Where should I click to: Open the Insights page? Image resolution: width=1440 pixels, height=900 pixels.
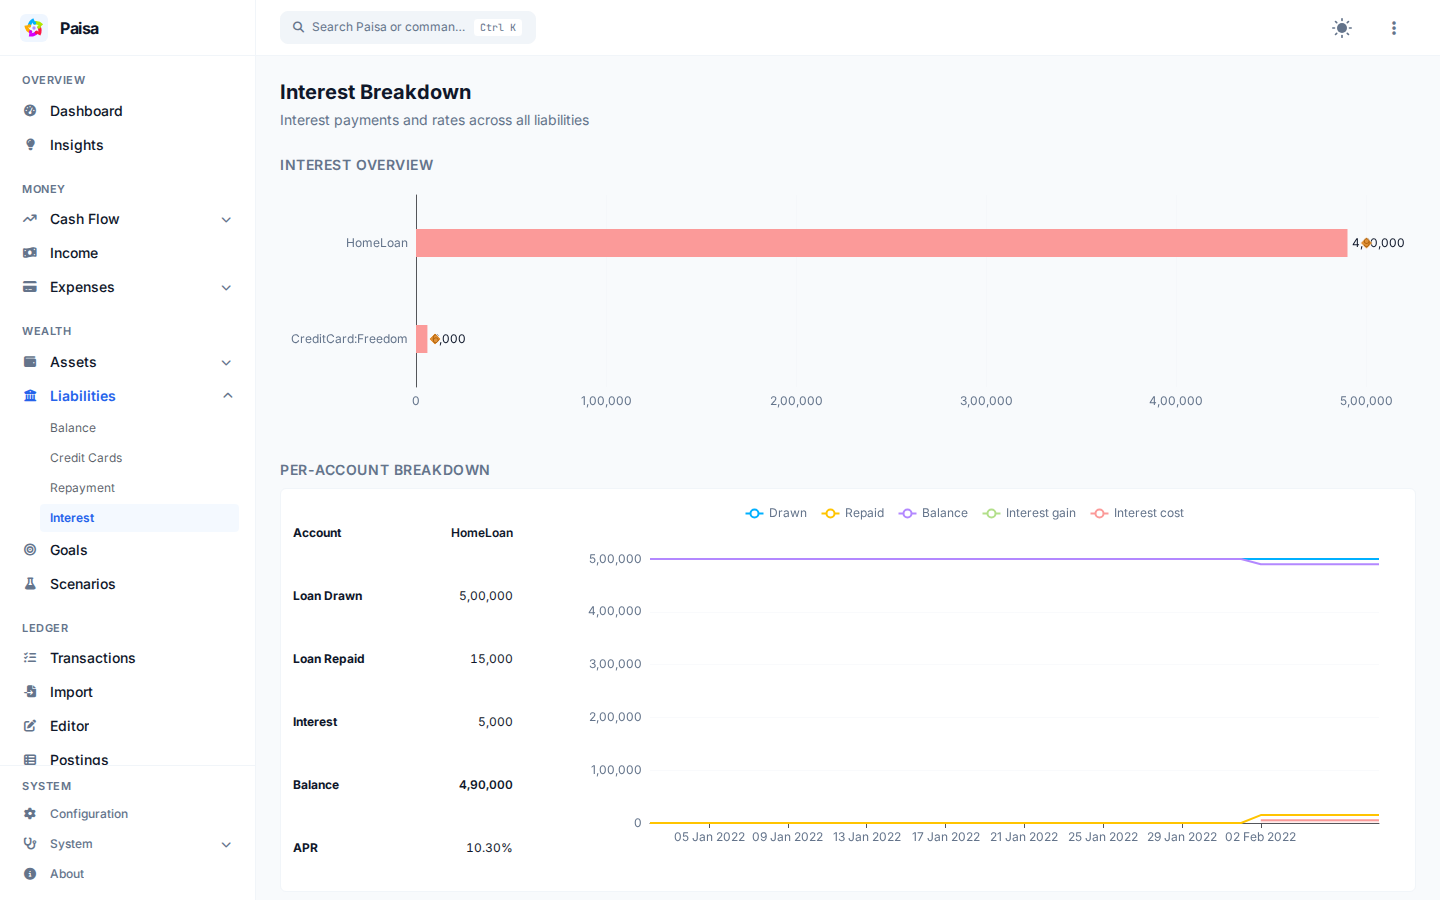click(76, 145)
